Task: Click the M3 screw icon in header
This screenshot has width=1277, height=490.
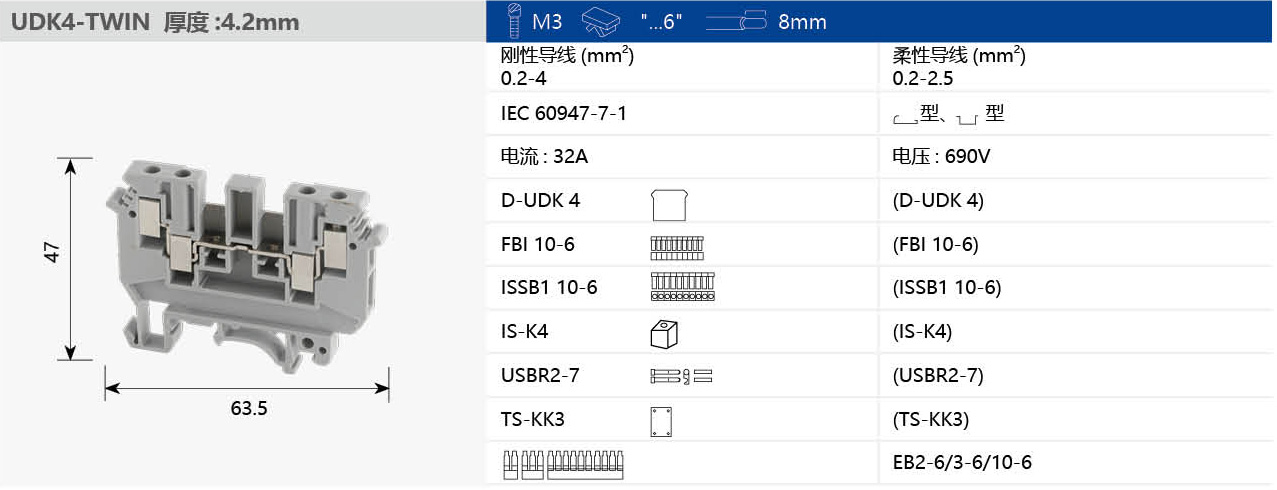Action: [515, 21]
